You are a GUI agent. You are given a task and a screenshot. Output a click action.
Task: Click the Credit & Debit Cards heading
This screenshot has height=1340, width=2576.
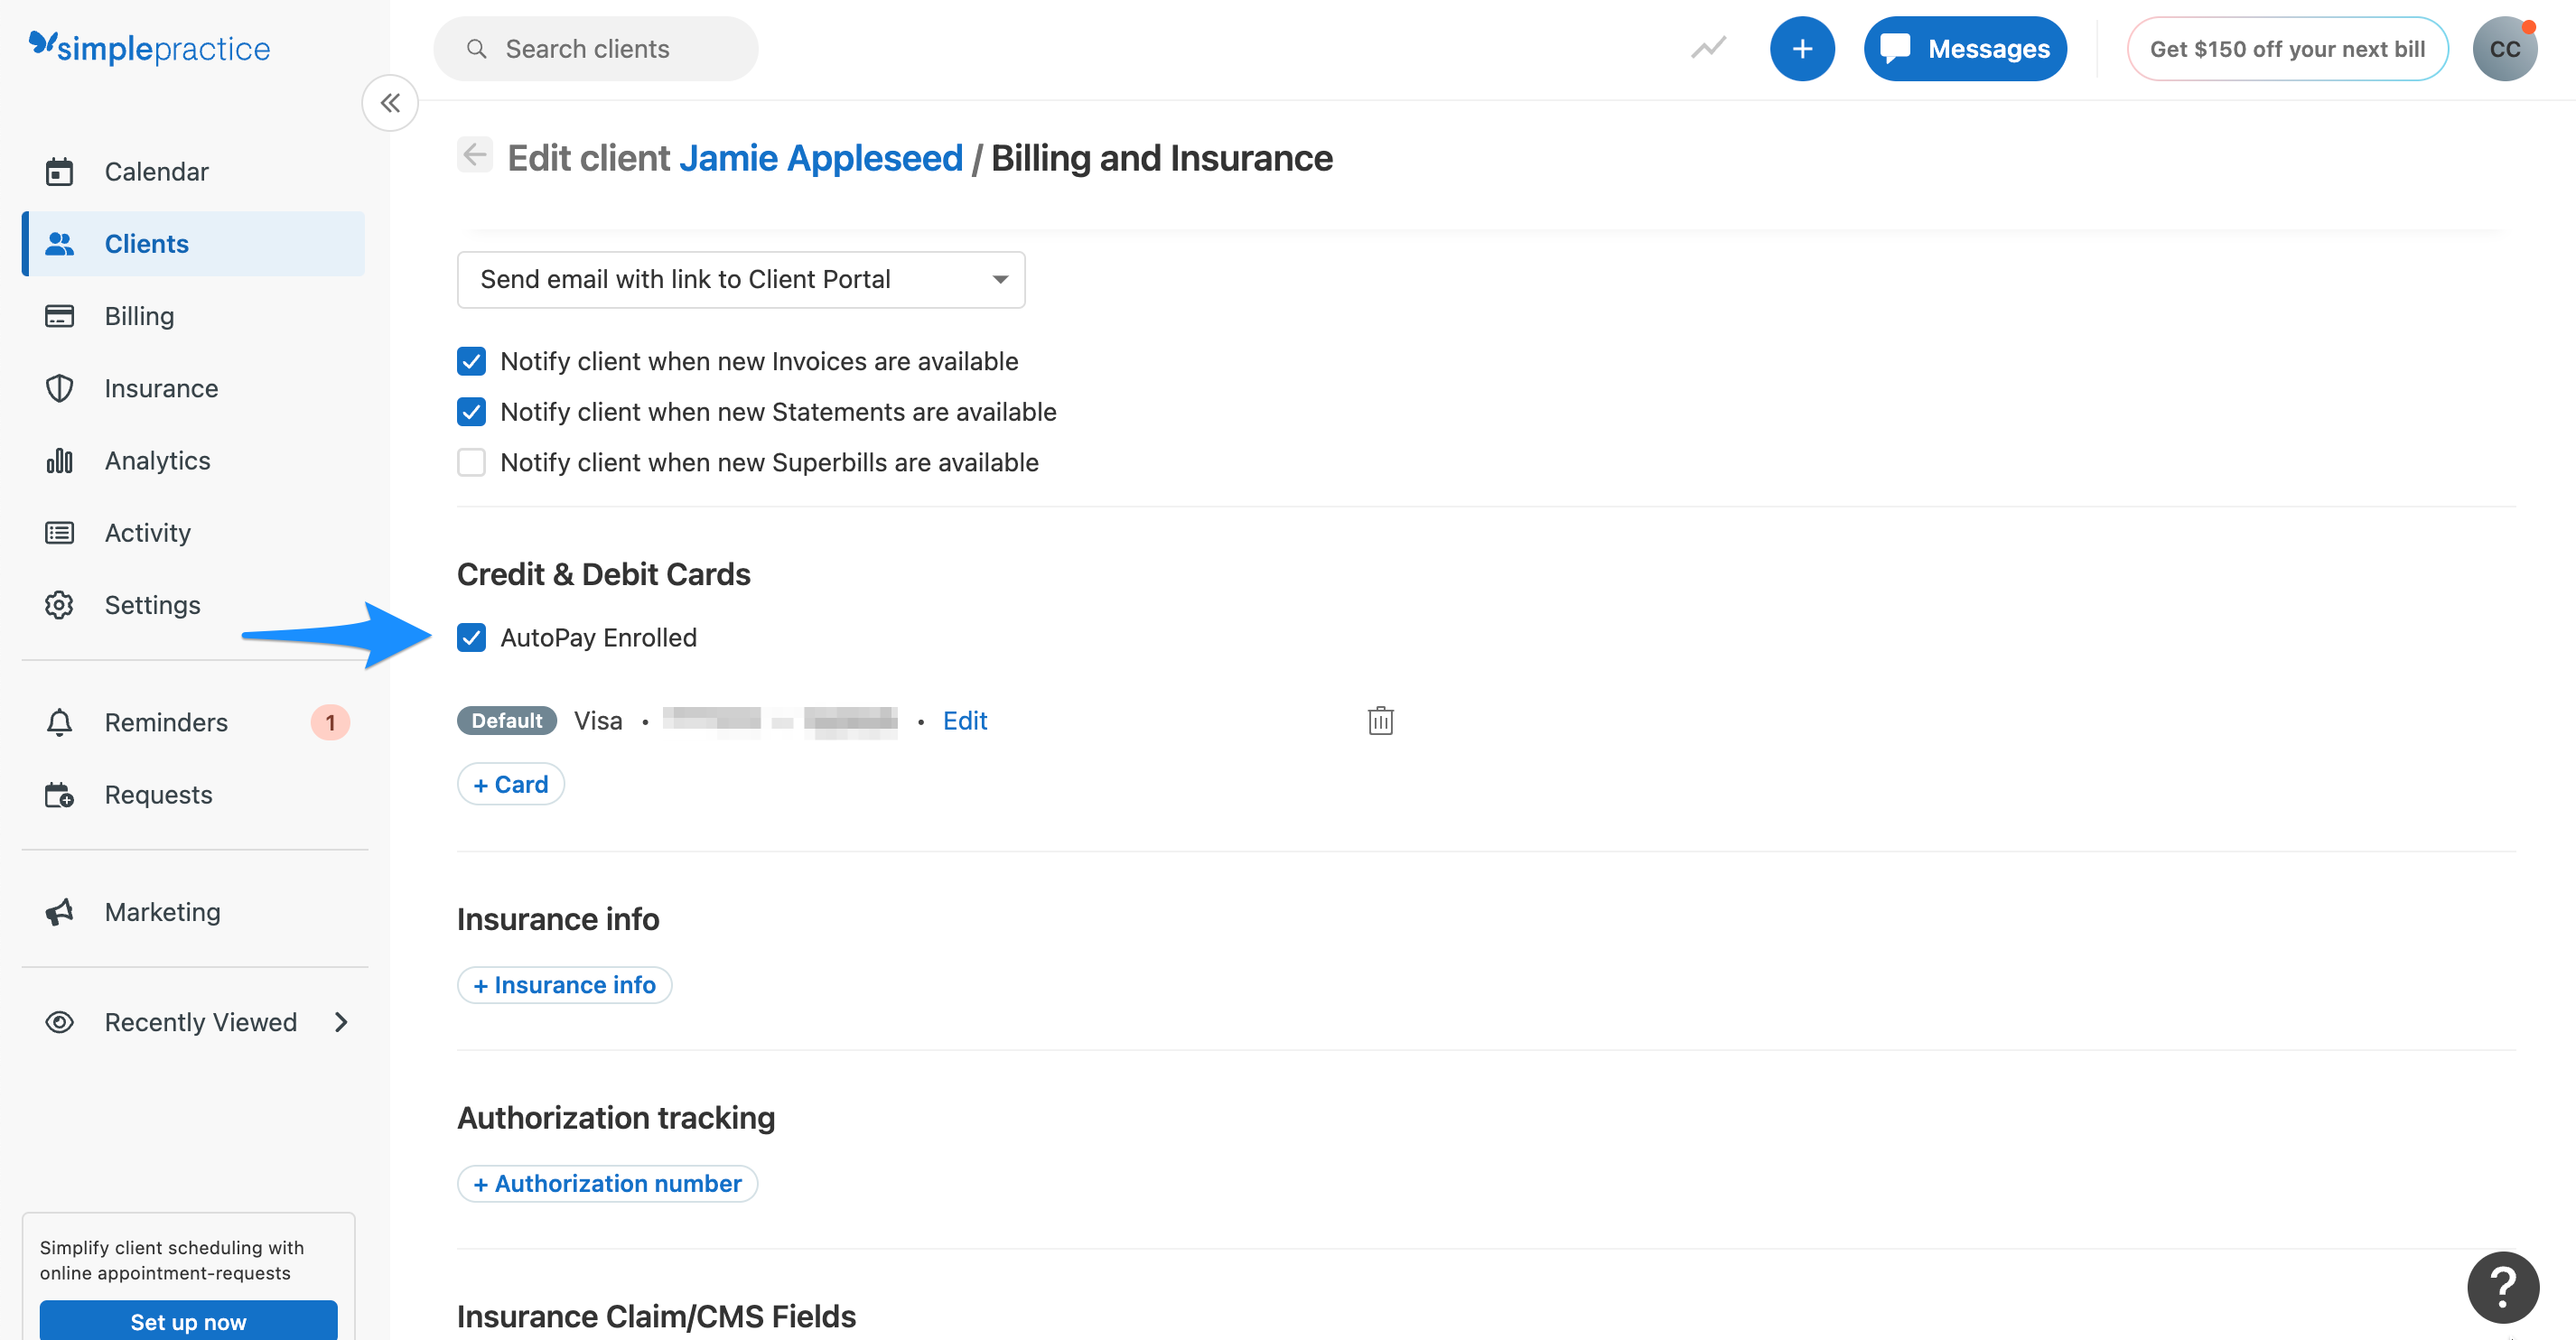(x=603, y=574)
